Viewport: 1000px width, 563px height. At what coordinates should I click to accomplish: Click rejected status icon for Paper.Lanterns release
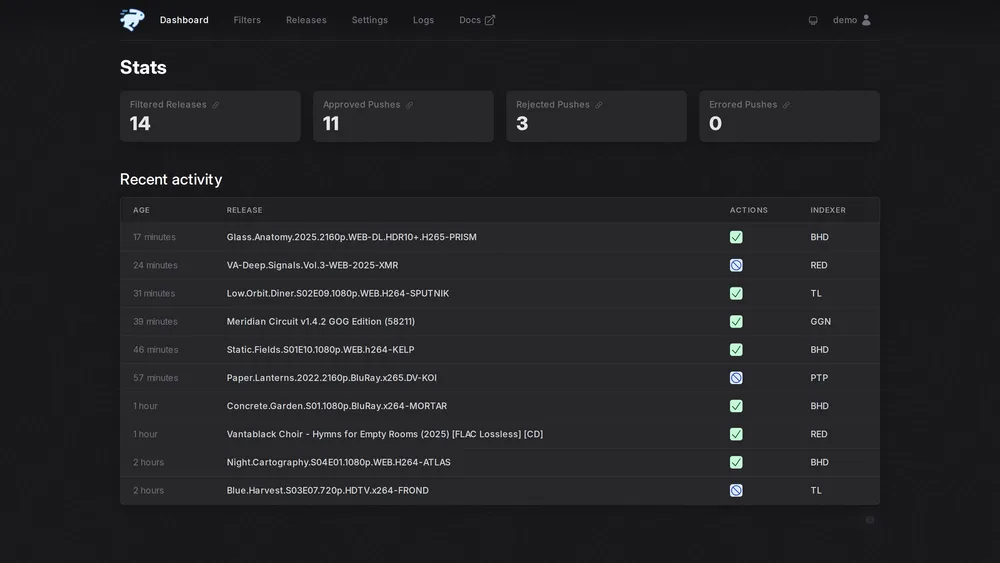tap(736, 377)
